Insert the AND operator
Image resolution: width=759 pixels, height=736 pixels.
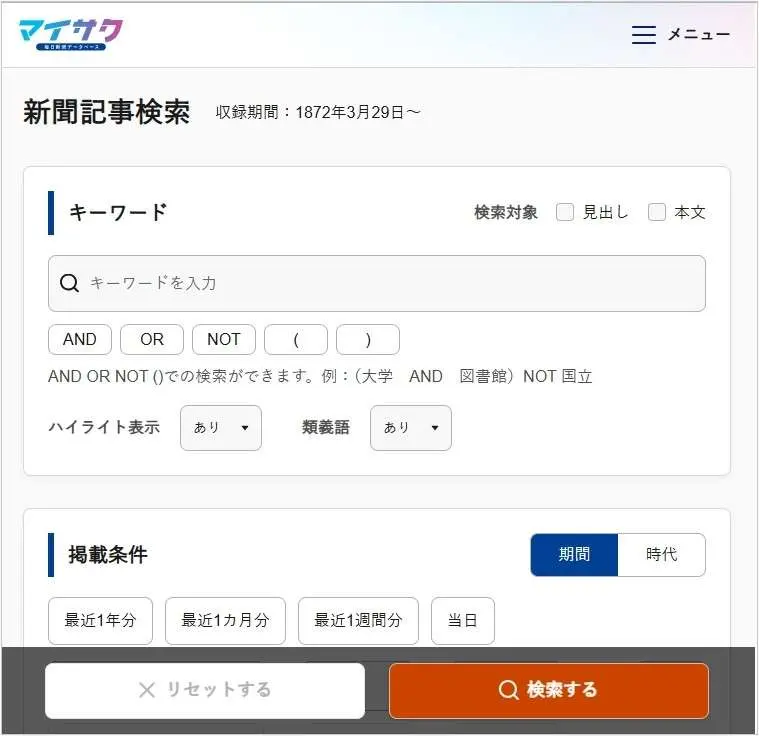pyautogui.click(x=80, y=339)
